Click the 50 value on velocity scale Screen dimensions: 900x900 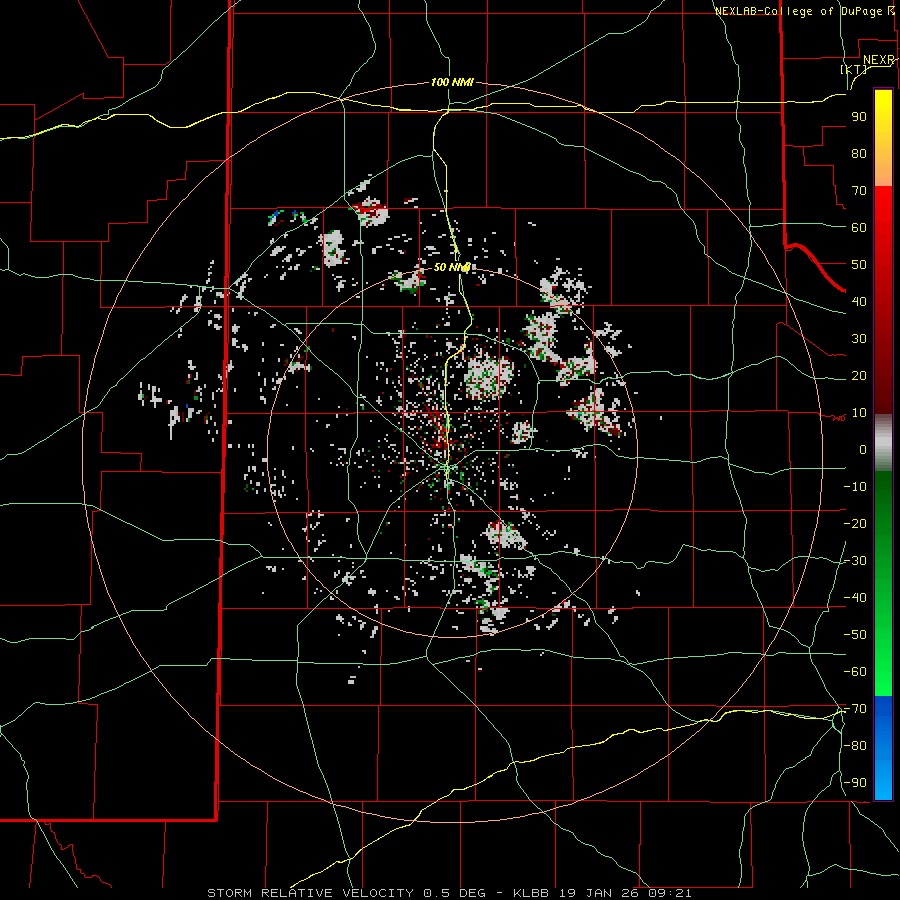859,265
